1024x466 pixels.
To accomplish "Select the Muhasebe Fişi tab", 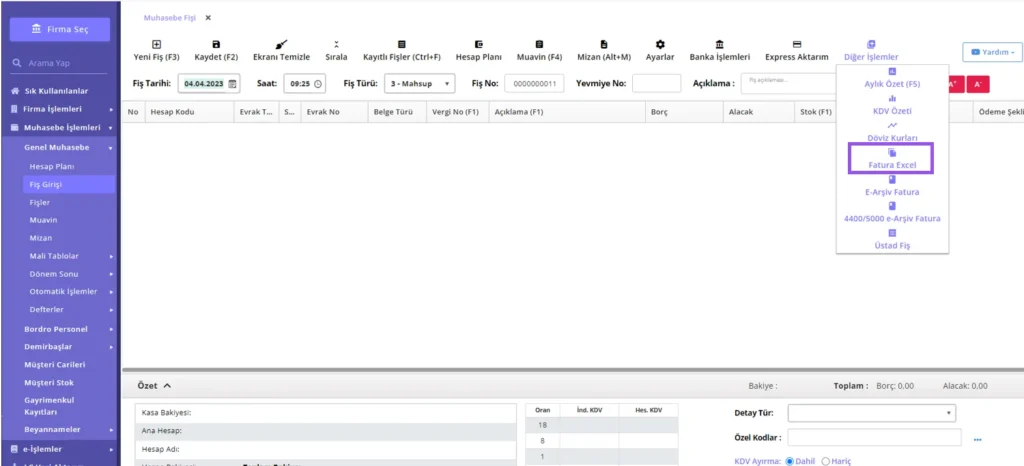I will pos(170,18).
